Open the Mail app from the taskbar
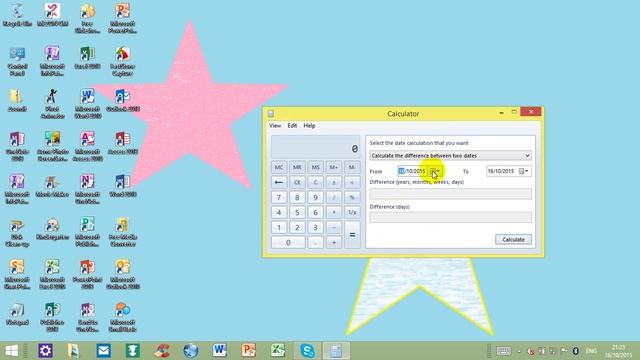The height and width of the screenshot is (360, 640). 103,351
